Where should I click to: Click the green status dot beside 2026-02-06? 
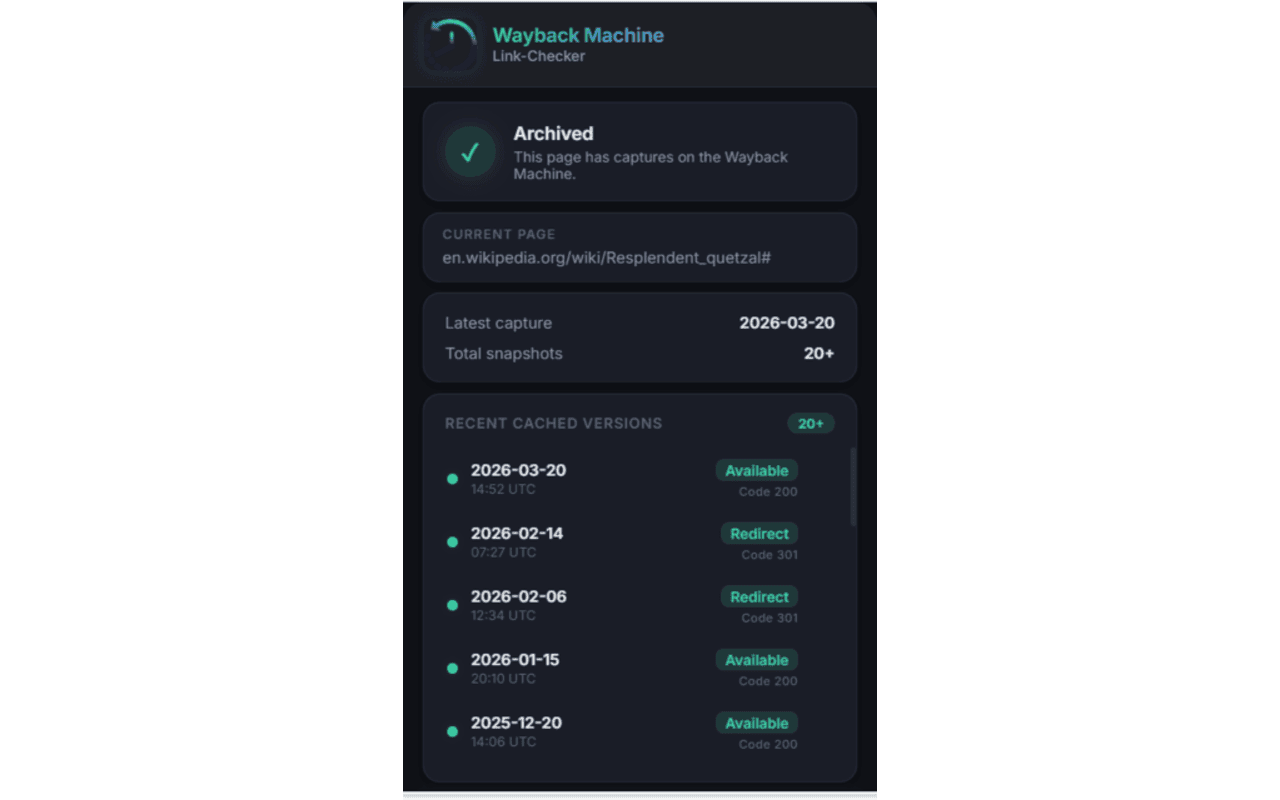click(452, 604)
